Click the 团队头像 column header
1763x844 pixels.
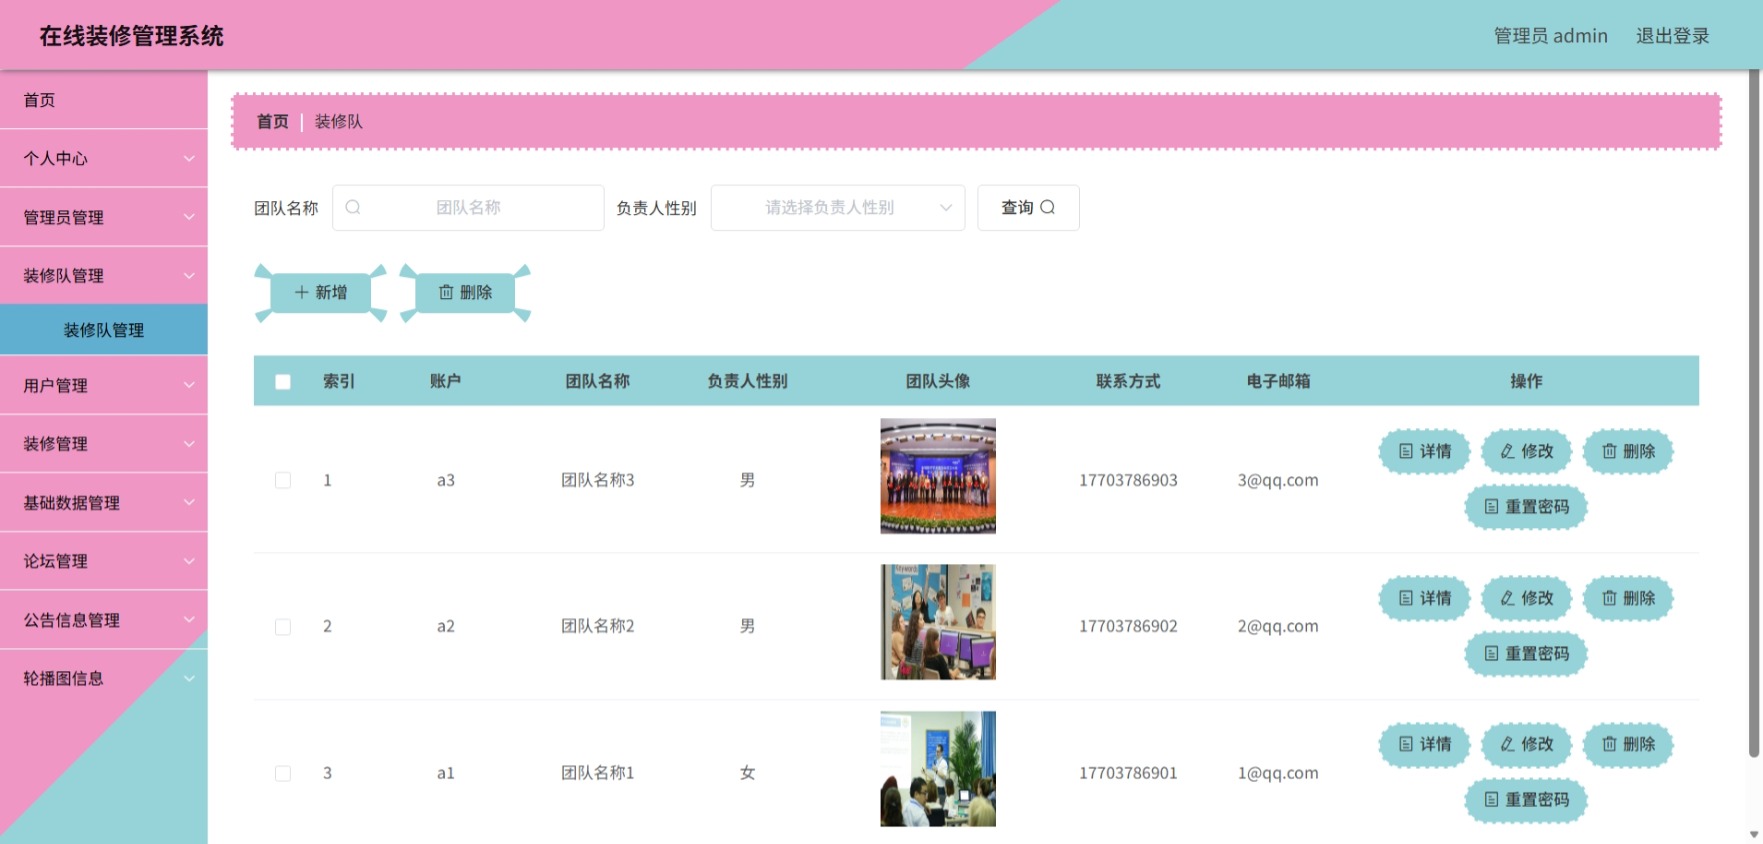coord(938,381)
